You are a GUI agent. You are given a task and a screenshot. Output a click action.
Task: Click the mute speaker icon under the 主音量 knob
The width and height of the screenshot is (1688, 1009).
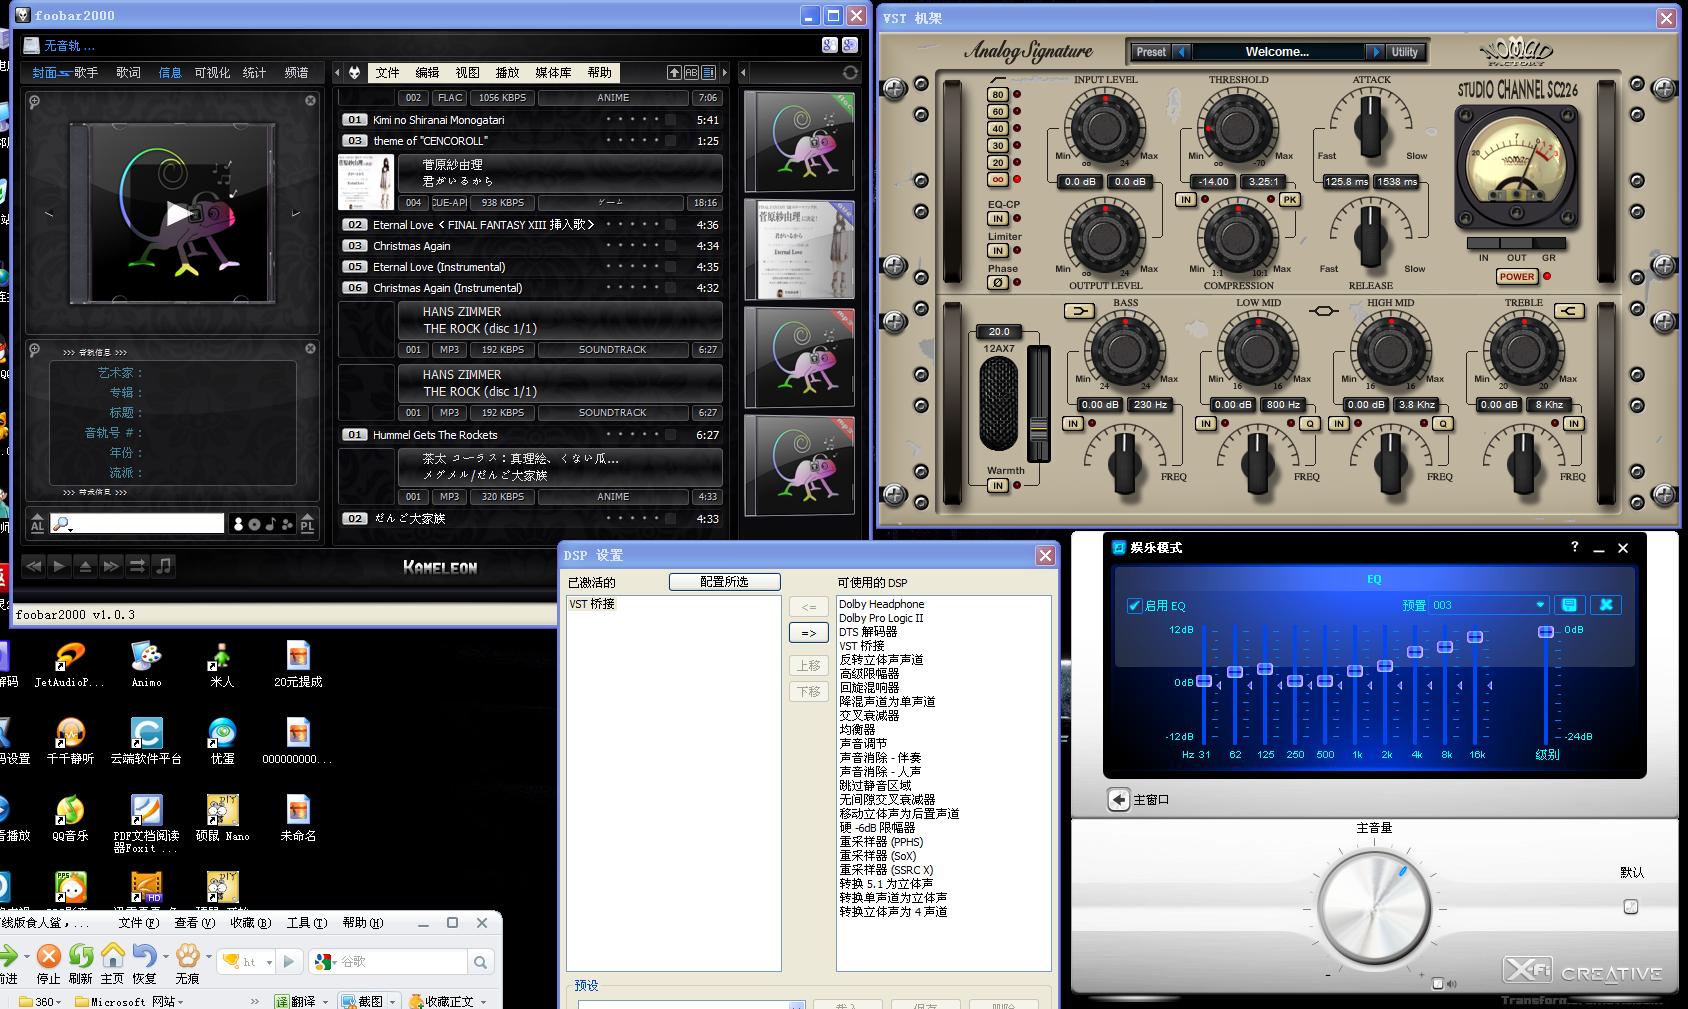(1438, 984)
